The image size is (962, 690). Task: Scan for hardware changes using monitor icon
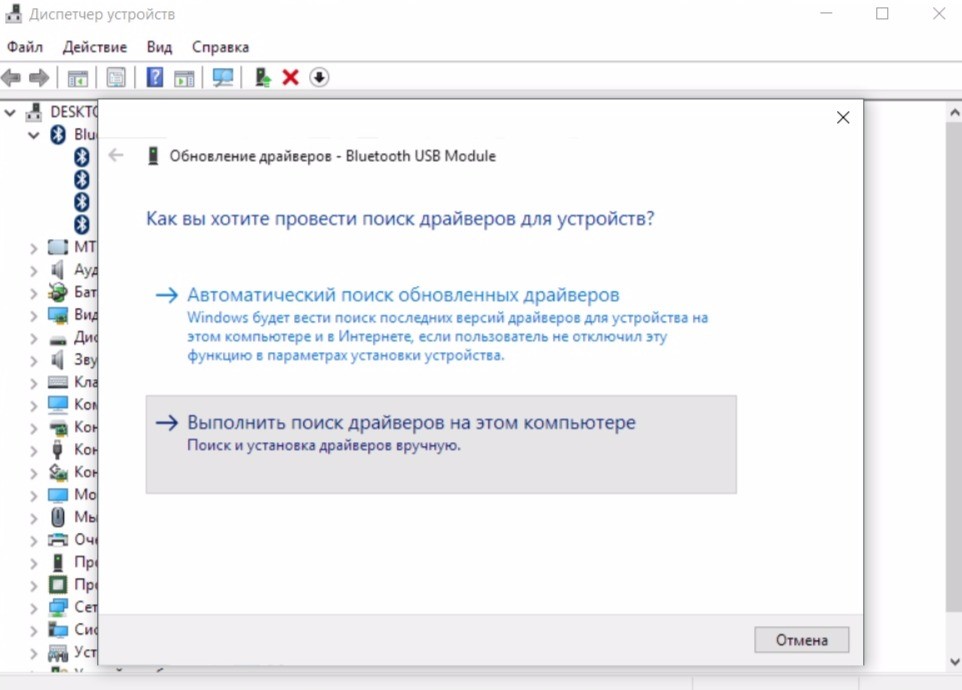click(223, 77)
